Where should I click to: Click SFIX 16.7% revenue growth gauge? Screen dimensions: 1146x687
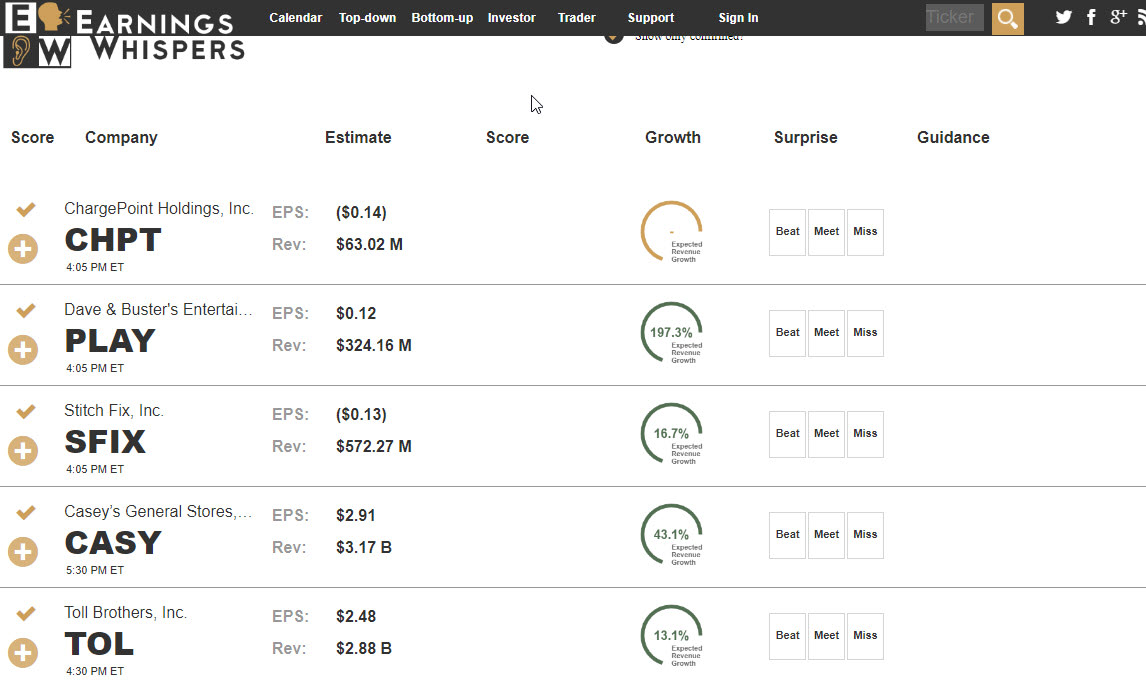pos(672,433)
